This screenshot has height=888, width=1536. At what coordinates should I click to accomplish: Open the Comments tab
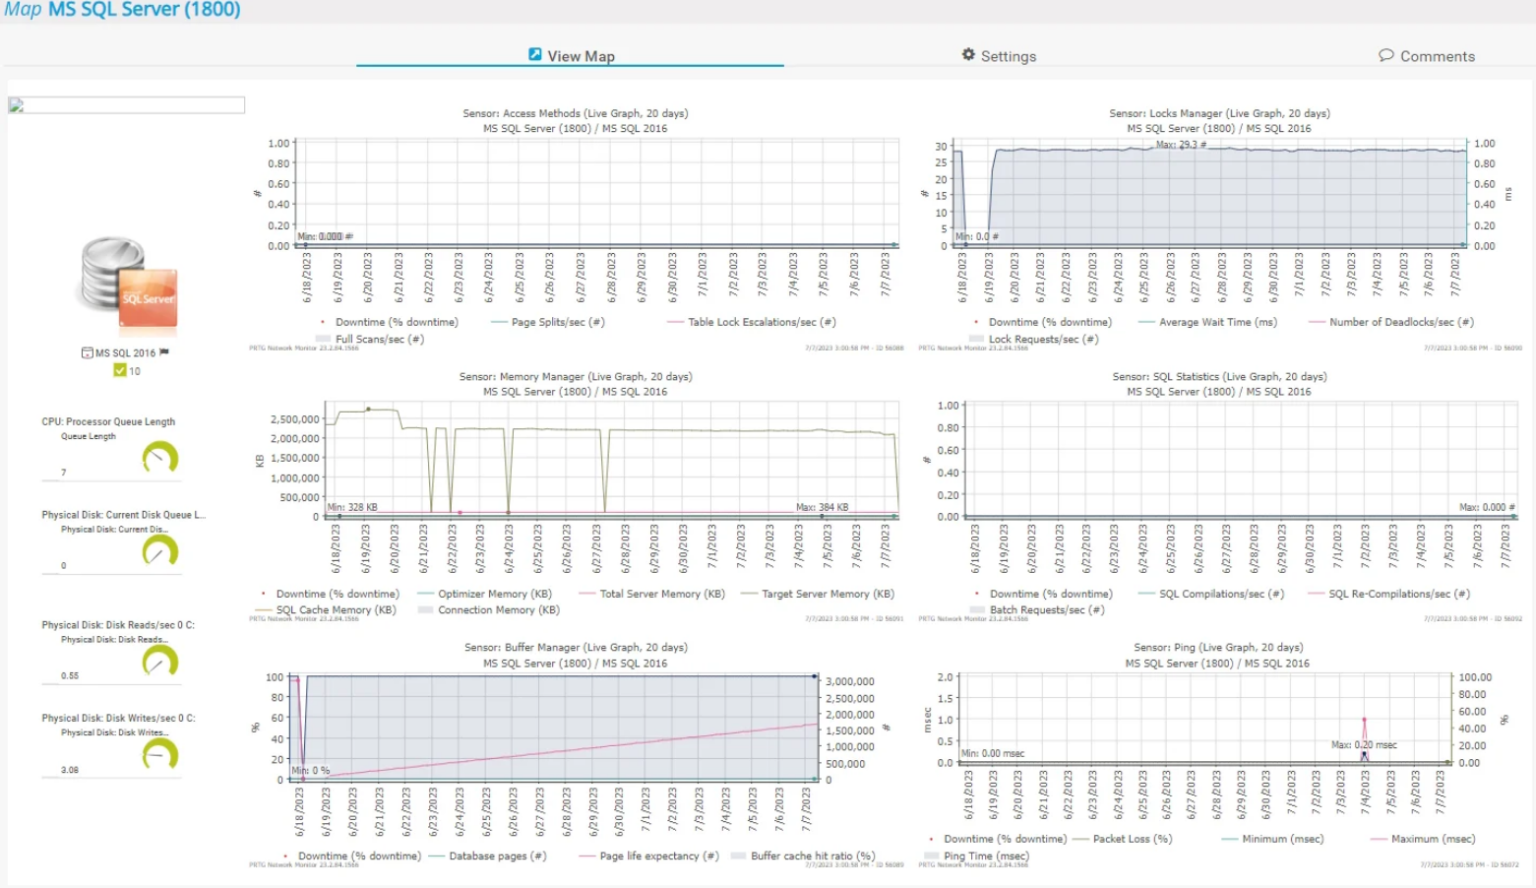pyautogui.click(x=1437, y=56)
